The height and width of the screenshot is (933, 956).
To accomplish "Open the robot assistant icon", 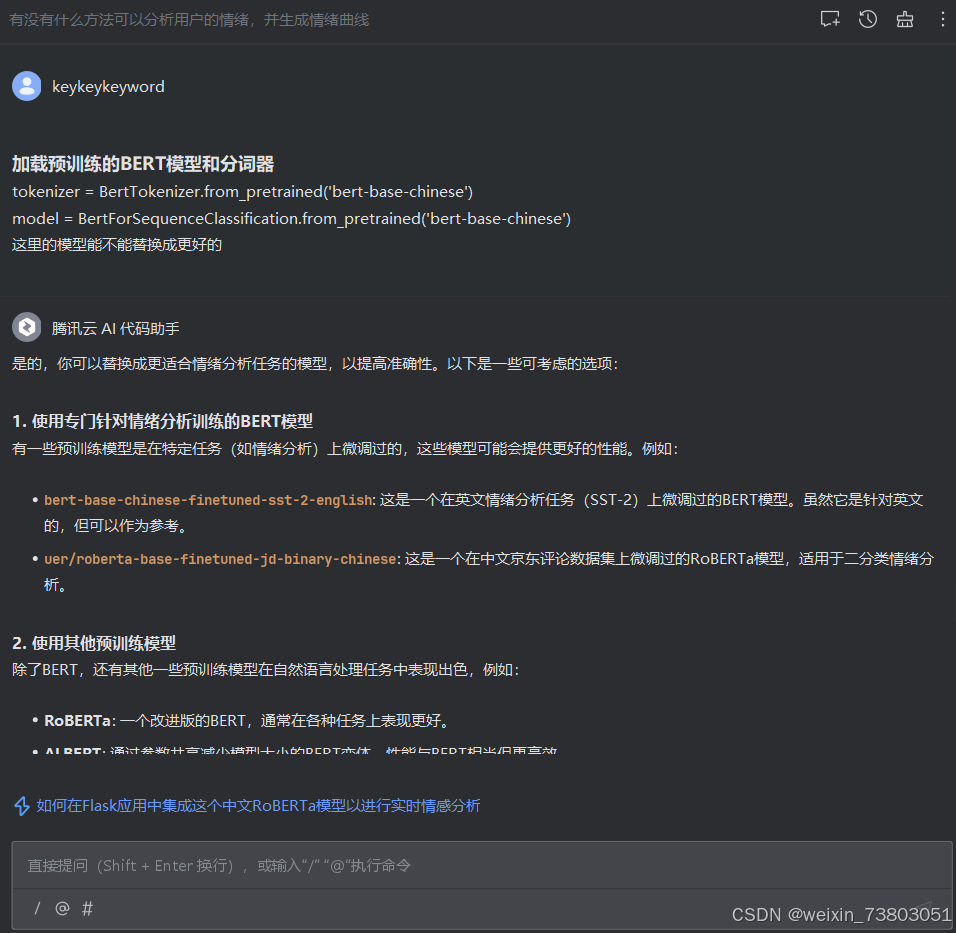I will coord(905,20).
